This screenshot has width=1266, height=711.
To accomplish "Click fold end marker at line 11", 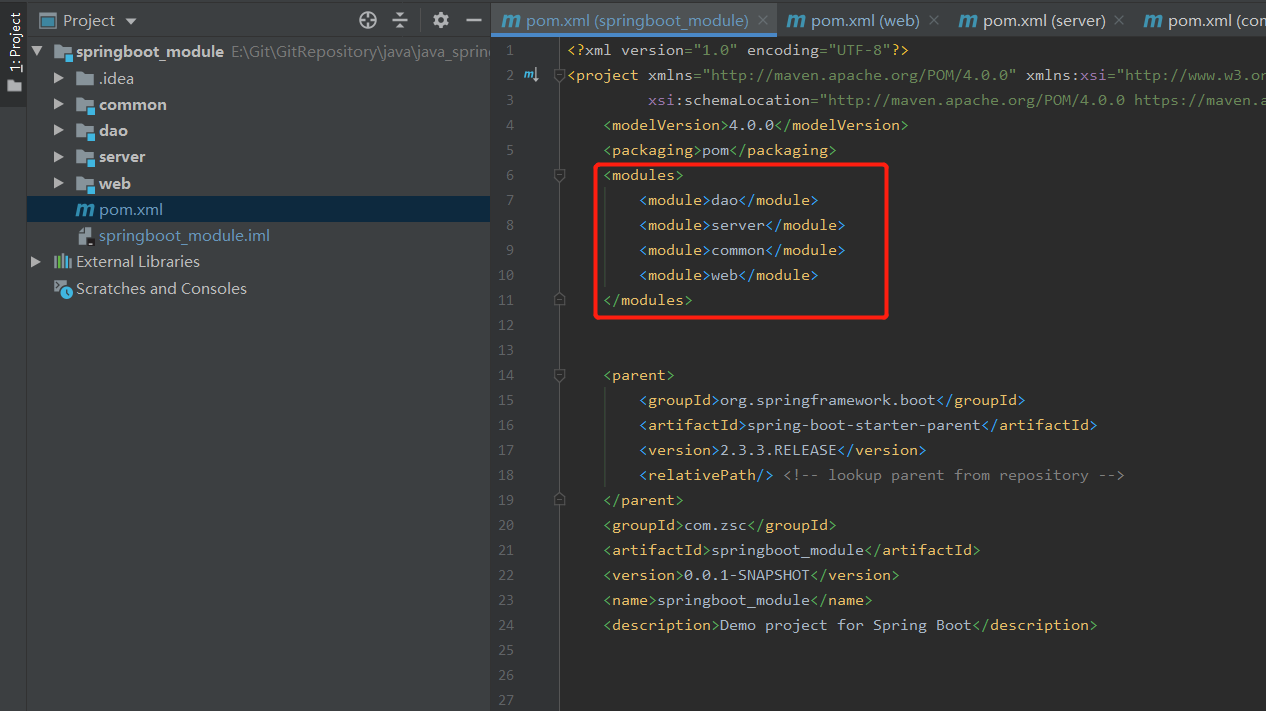I will click(559, 300).
